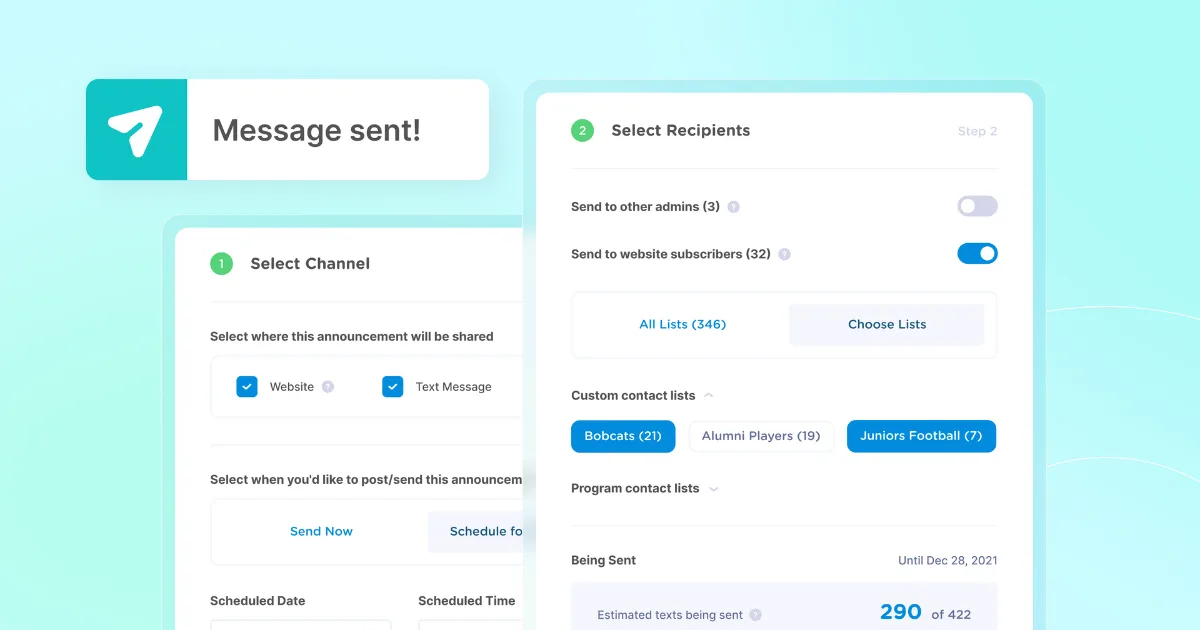Click the info icon beside Send to other admins
This screenshot has width=1200, height=630.
coord(733,206)
